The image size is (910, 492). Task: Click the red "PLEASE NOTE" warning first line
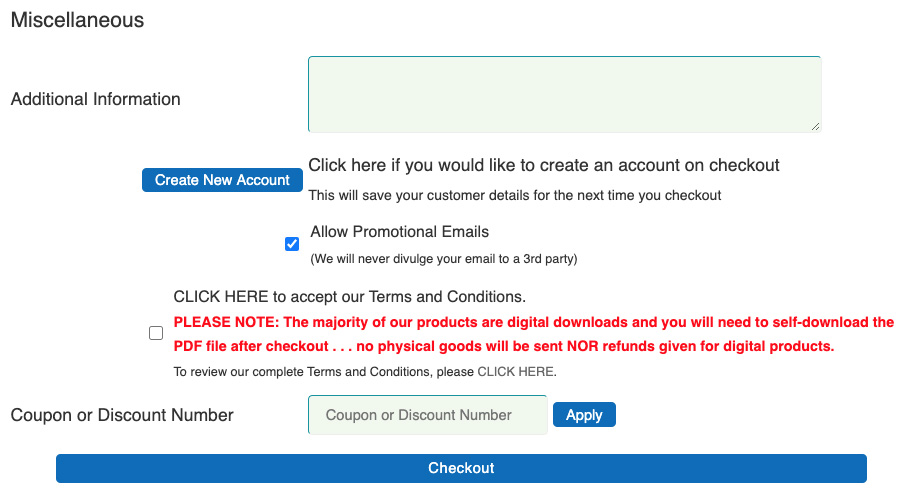(x=533, y=323)
